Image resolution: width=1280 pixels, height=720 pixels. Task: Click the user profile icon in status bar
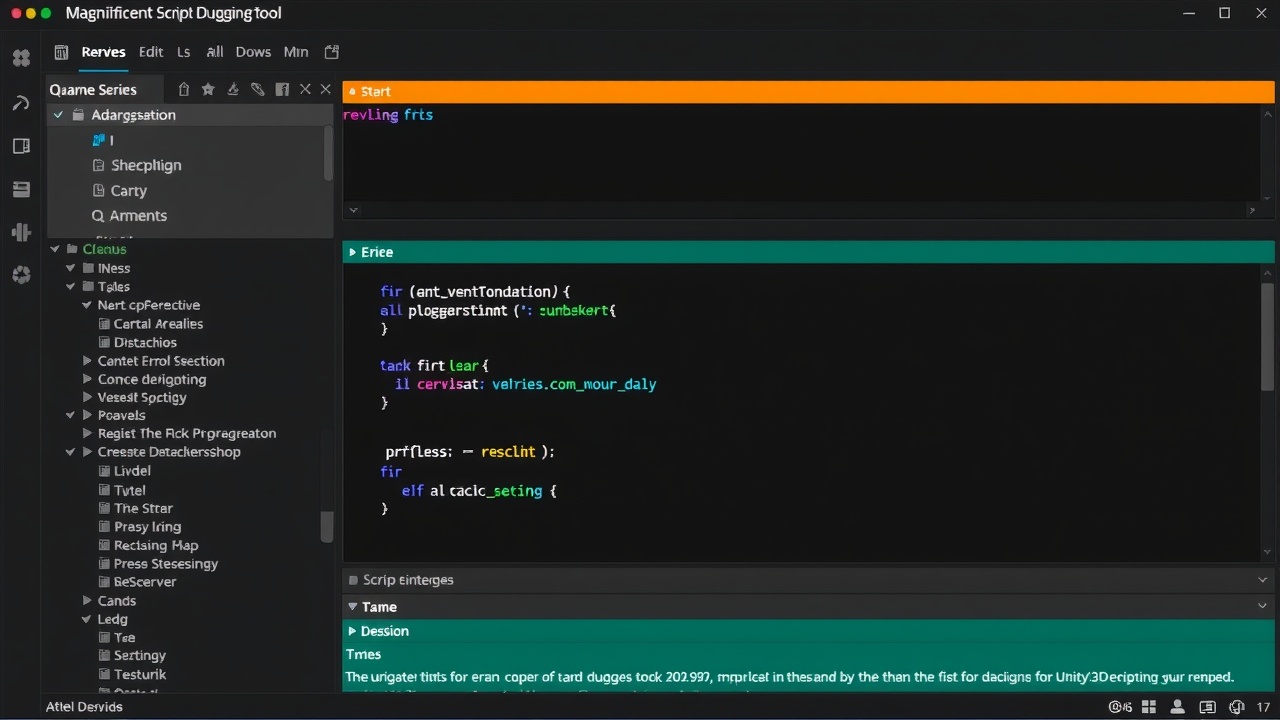coord(1178,707)
